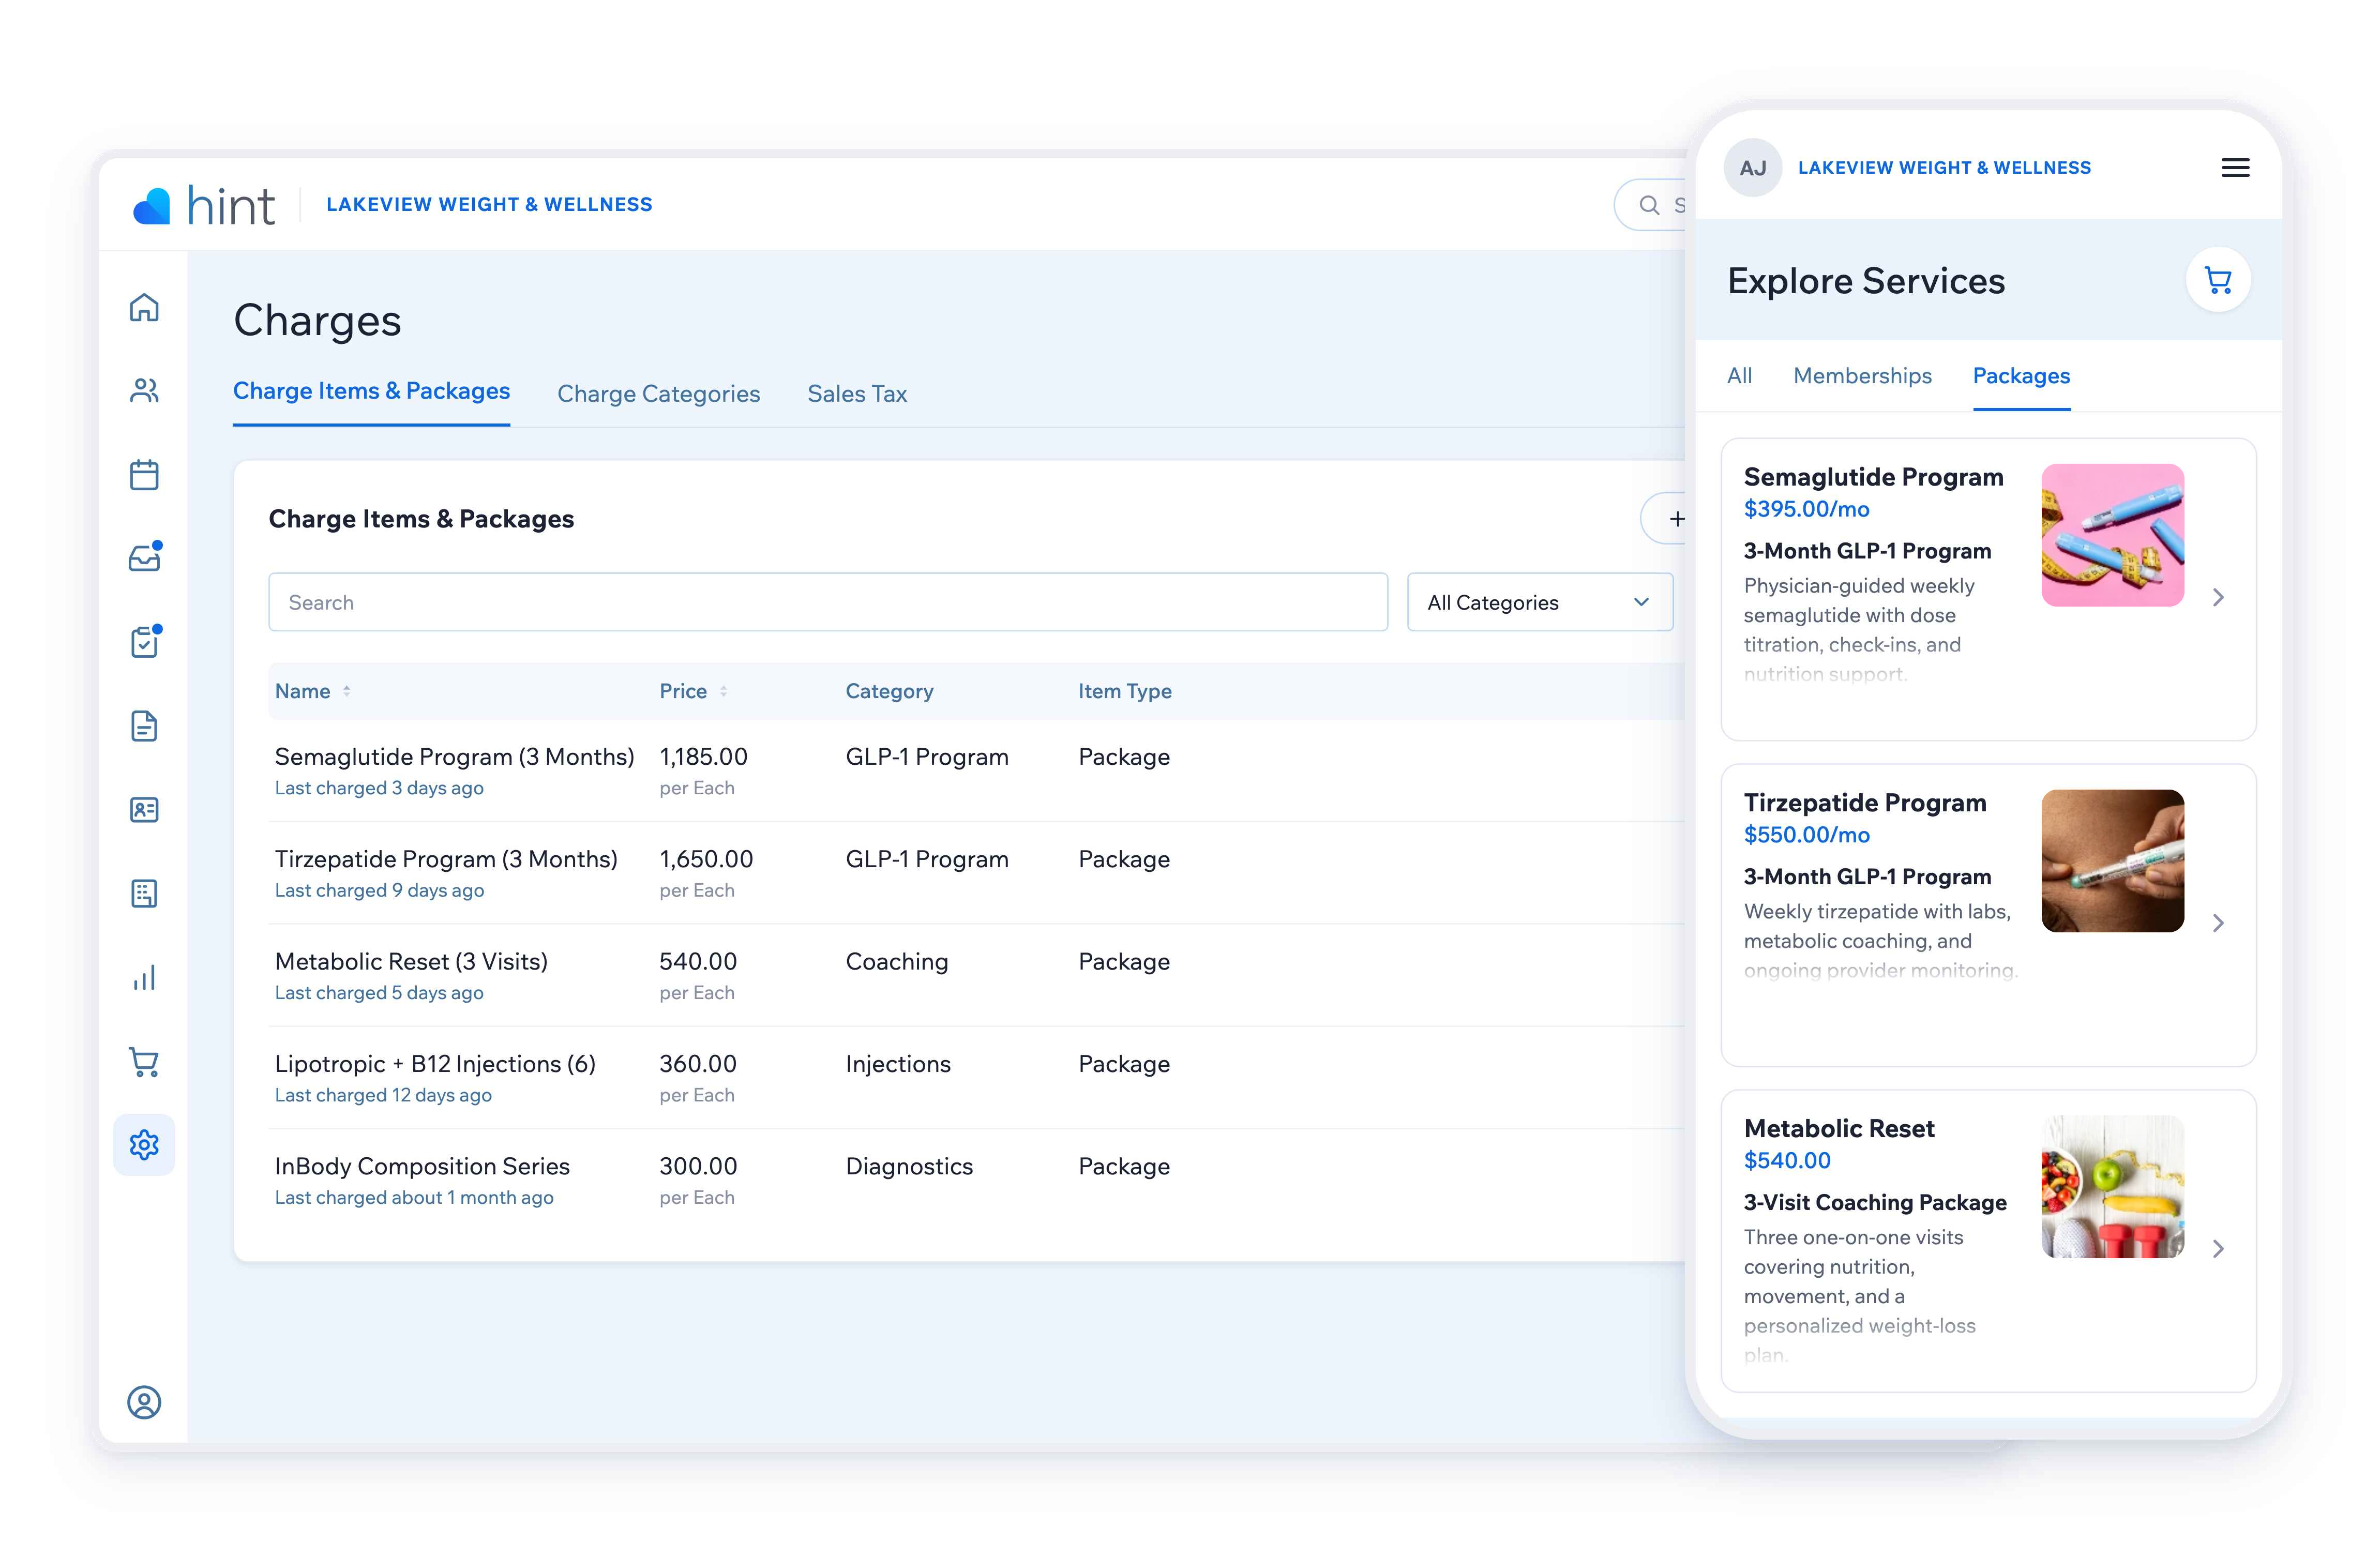
Task: Open the shopping cart in Explore Services
Action: pyautogui.click(x=2218, y=281)
